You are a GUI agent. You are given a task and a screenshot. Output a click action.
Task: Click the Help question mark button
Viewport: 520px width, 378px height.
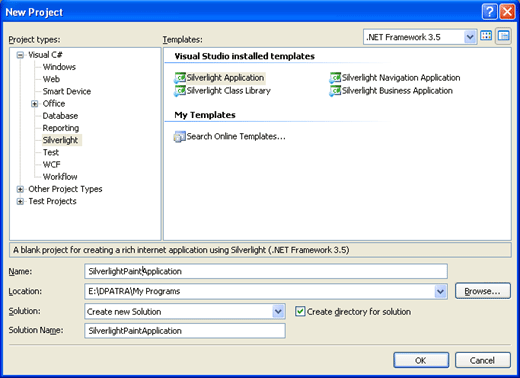(x=489, y=12)
